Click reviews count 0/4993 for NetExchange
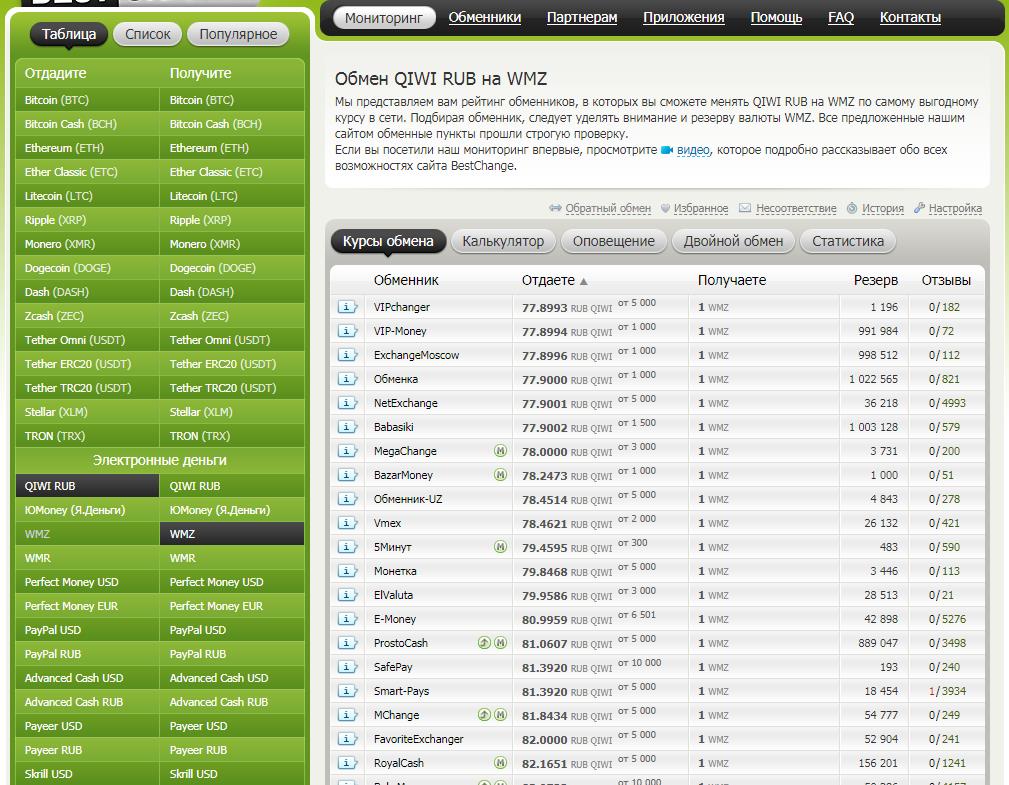 click(x=947, y=403)
